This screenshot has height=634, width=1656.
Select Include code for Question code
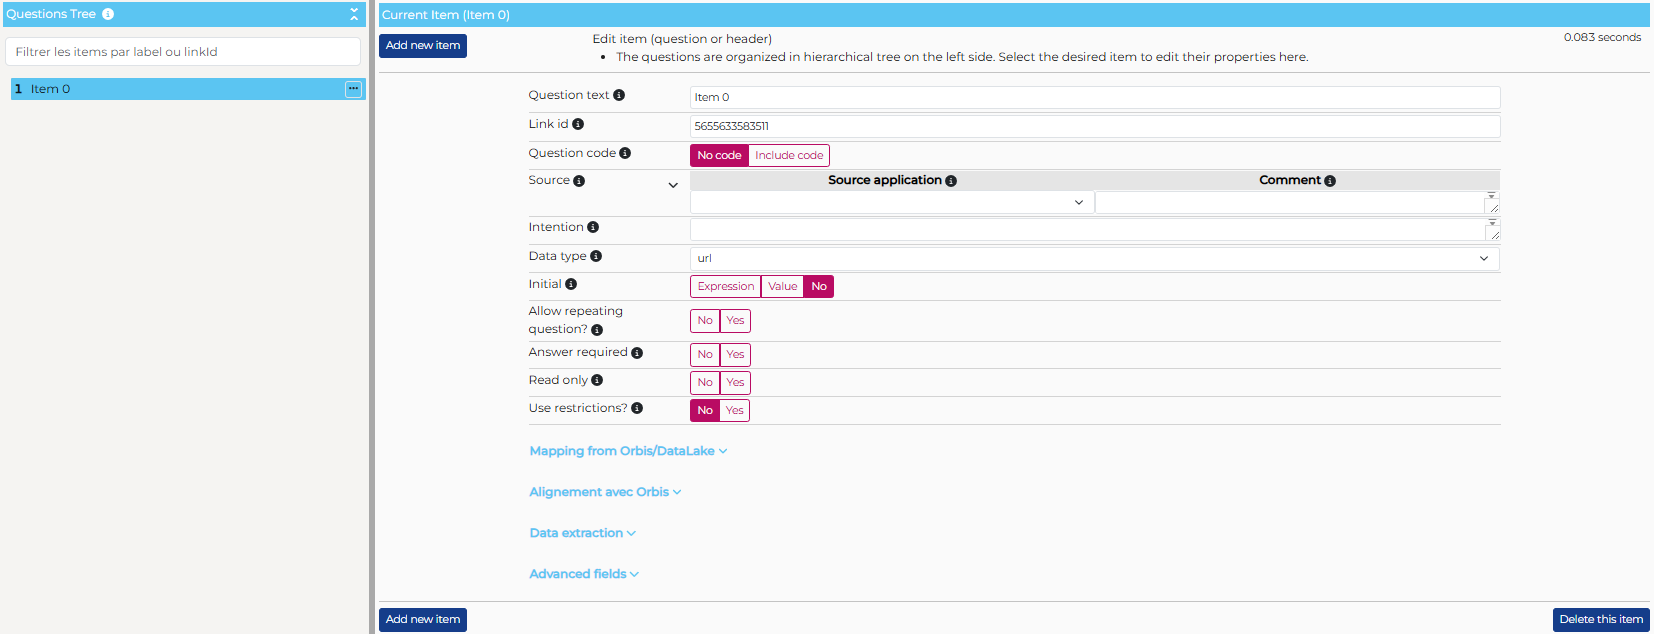(789, 156)
